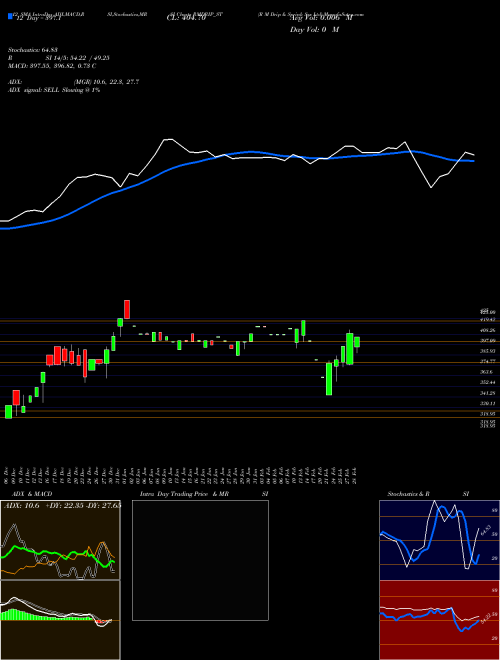Open the ADX line chart panel

coord(60,540)
